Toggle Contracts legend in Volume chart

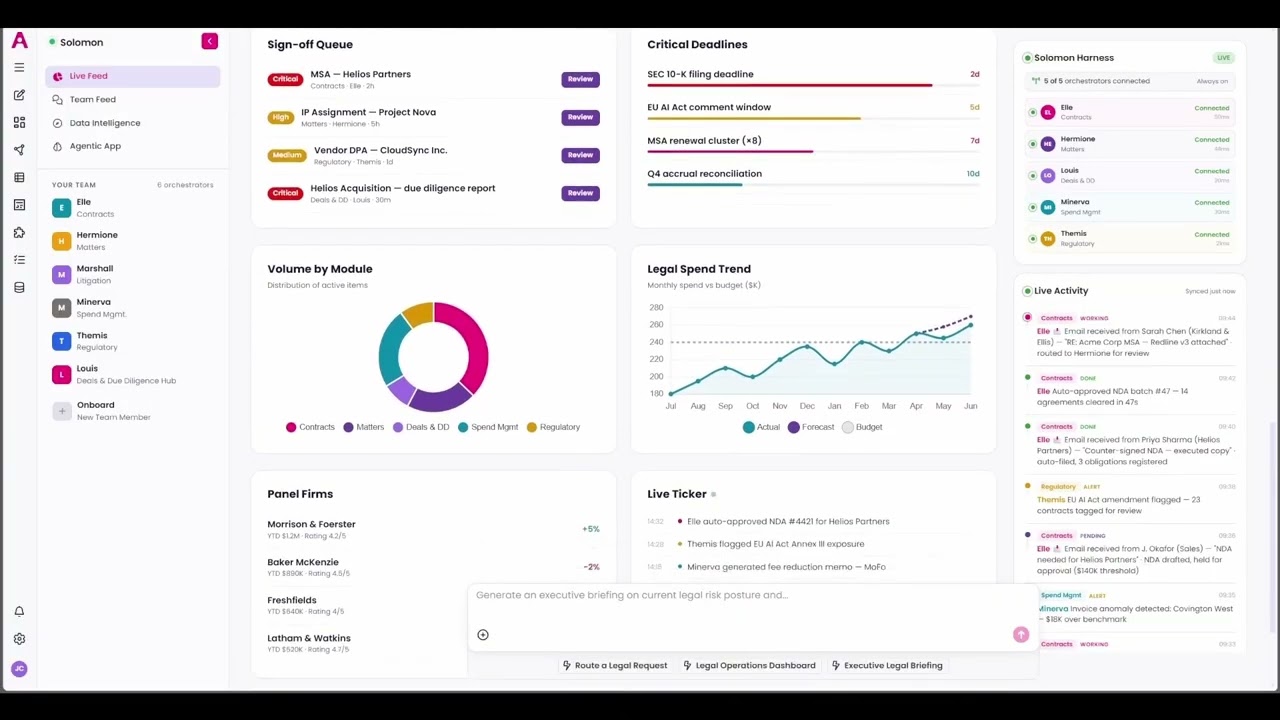[x=310, y=427]
